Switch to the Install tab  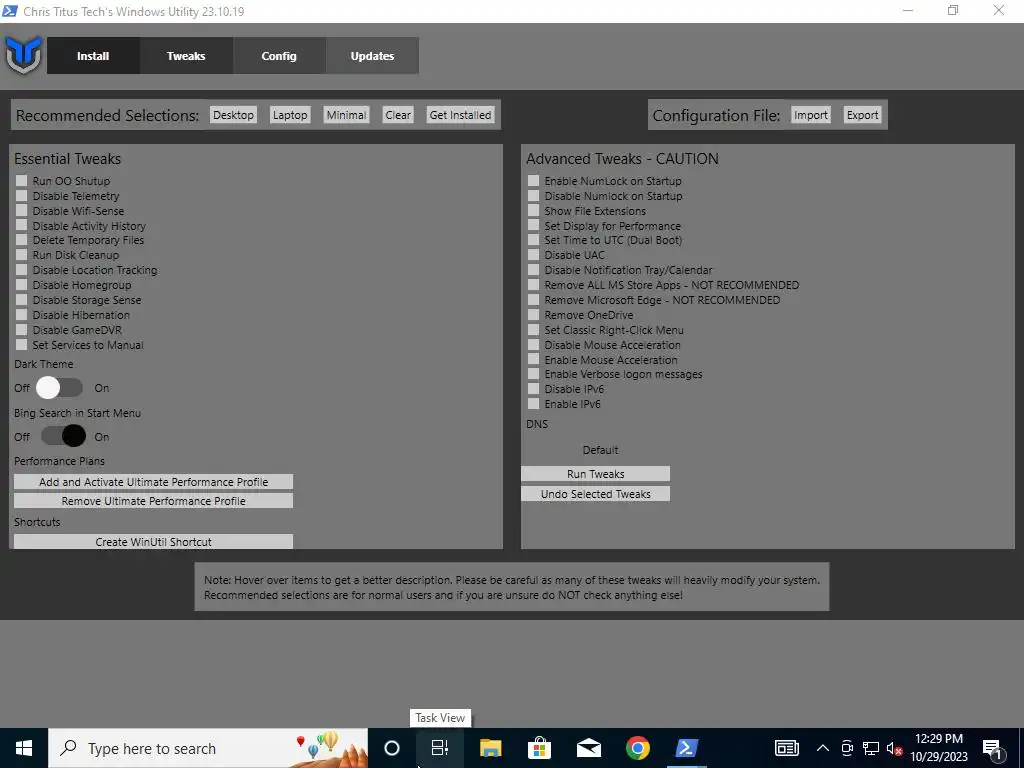coord(93,56)
